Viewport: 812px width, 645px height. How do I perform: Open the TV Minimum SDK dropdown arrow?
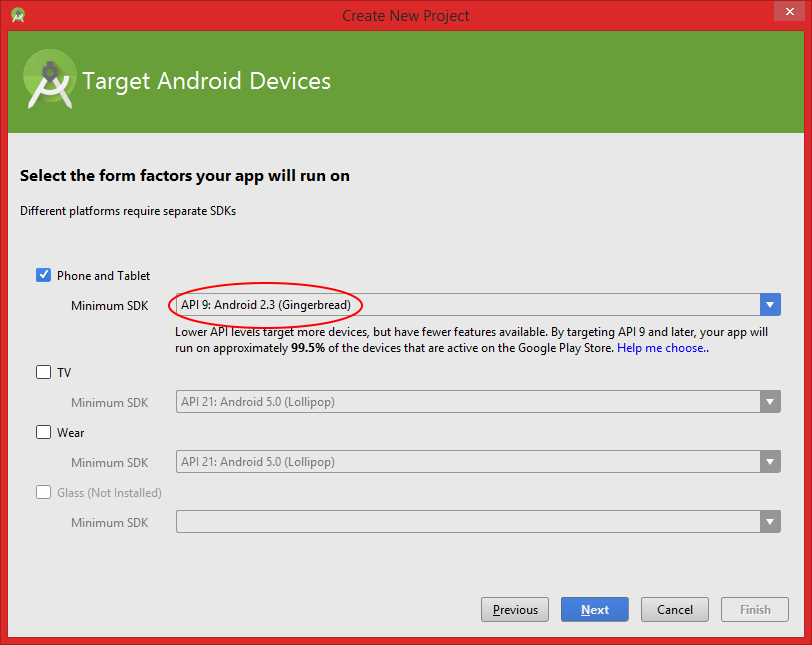(x=770, y=402)
